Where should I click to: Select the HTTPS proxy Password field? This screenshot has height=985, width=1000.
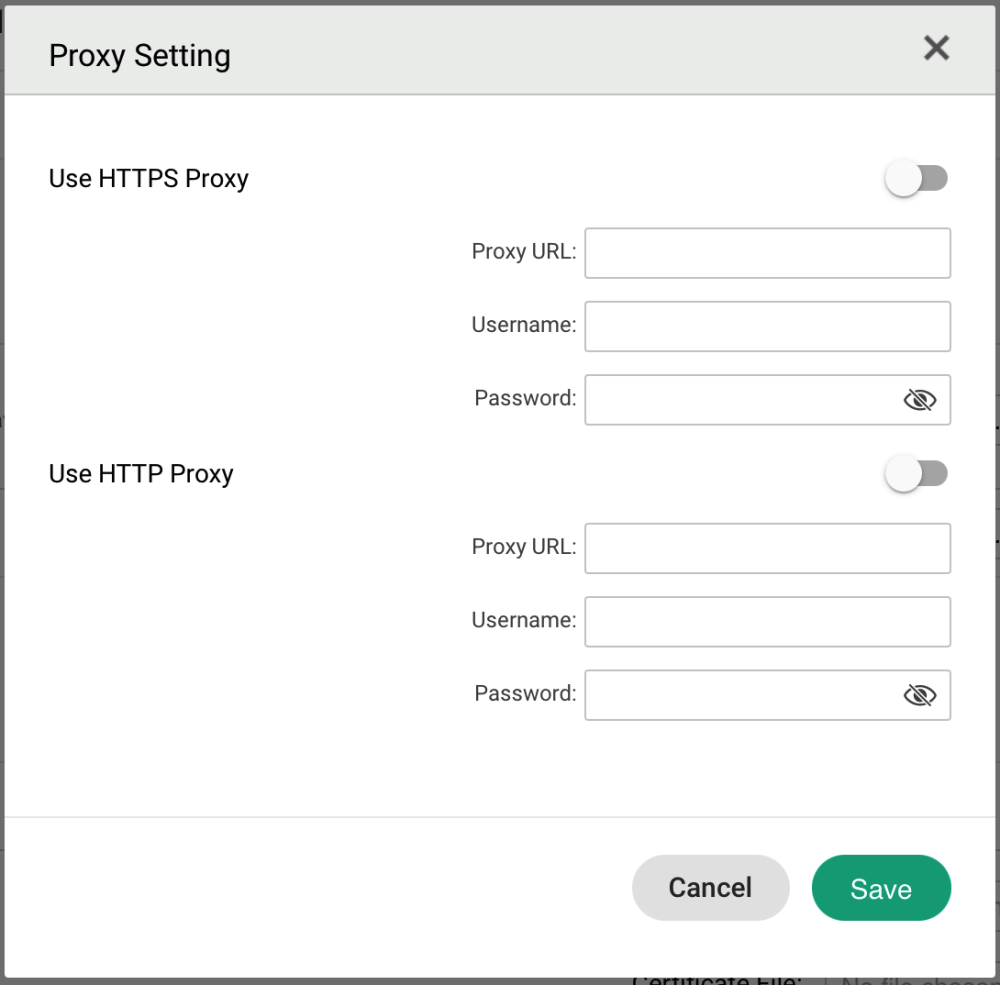(x=740, y=400)
